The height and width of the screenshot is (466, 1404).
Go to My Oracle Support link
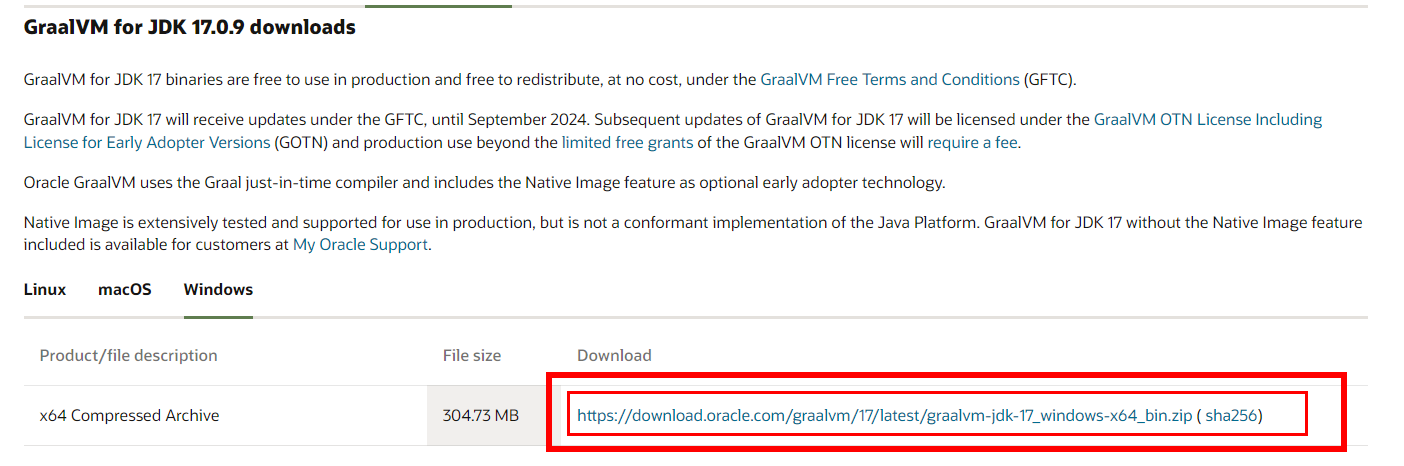pyautogui.click(x=360, y=244)
